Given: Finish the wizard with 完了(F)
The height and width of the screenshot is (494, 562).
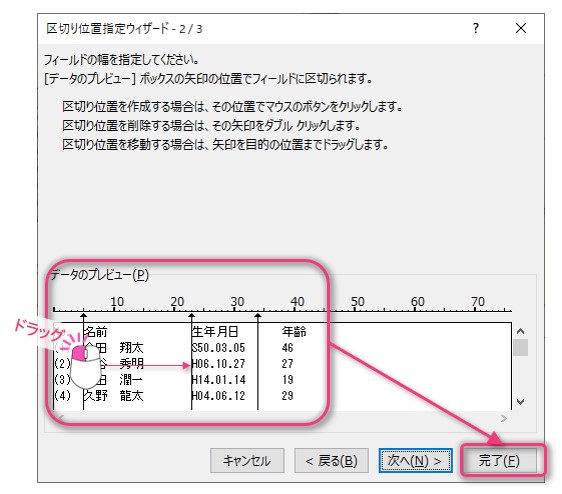Looking at the screenshot, I should [499, 461].
